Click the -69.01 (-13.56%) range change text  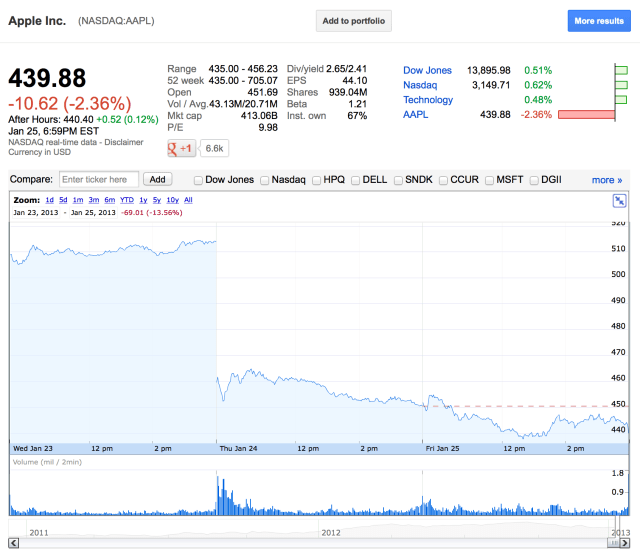click(x=151, y=213)
